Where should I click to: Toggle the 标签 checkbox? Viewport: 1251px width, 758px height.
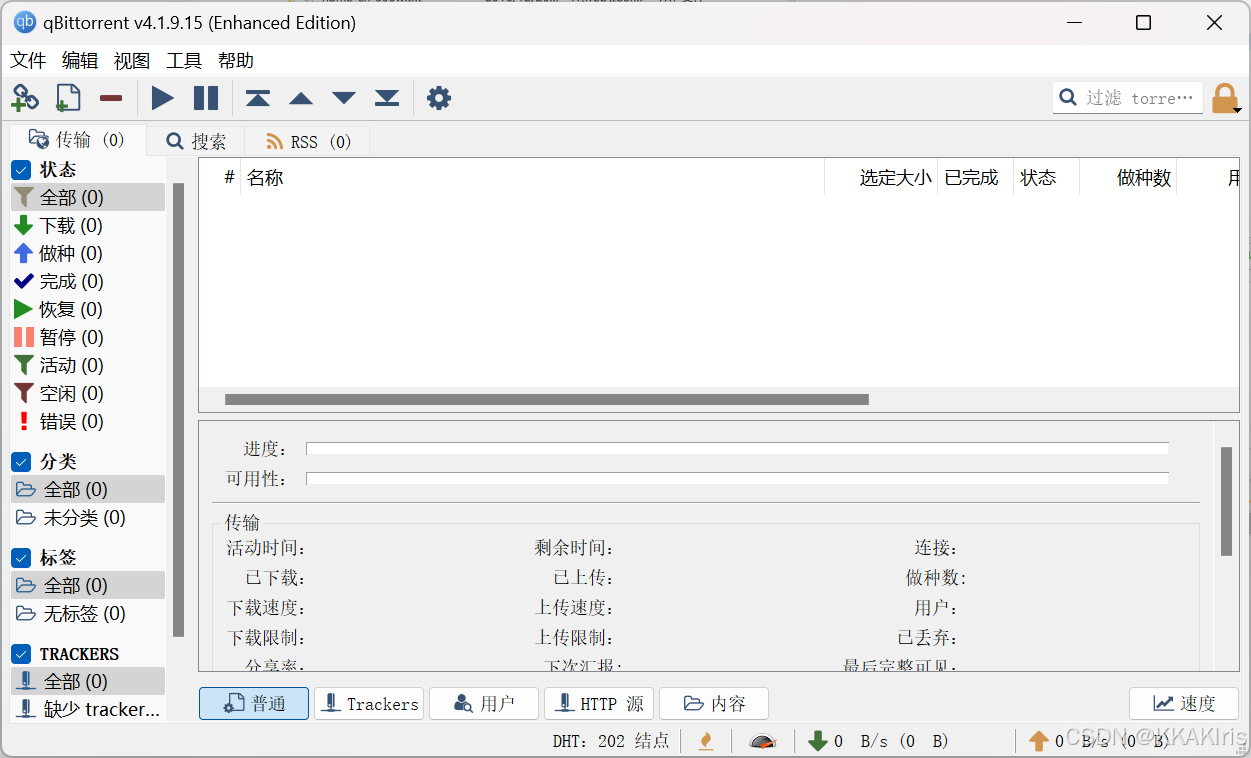21,558
